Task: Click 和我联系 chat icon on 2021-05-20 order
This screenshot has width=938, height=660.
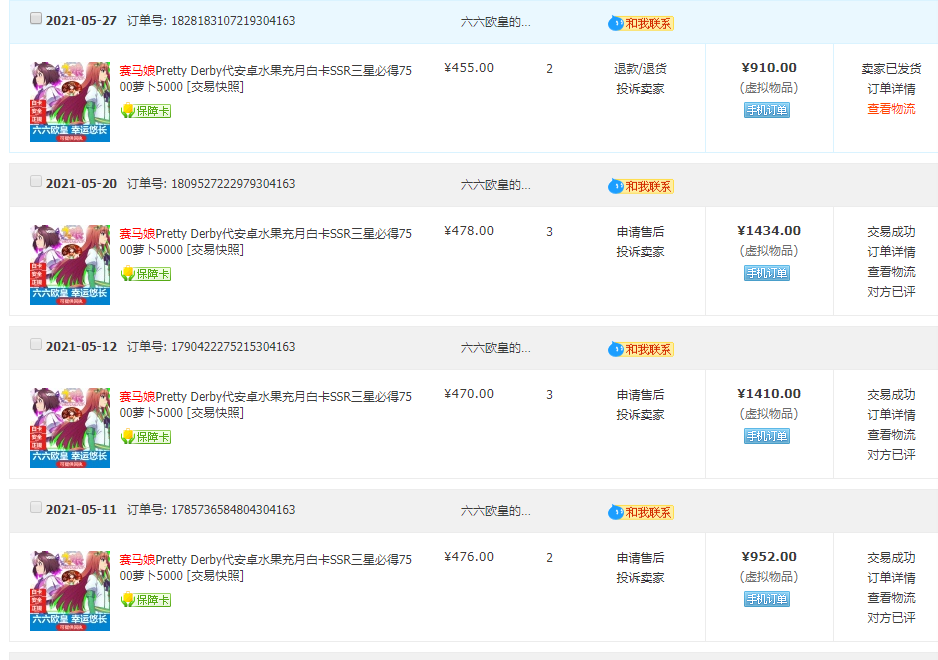Action: coord(641,186)
